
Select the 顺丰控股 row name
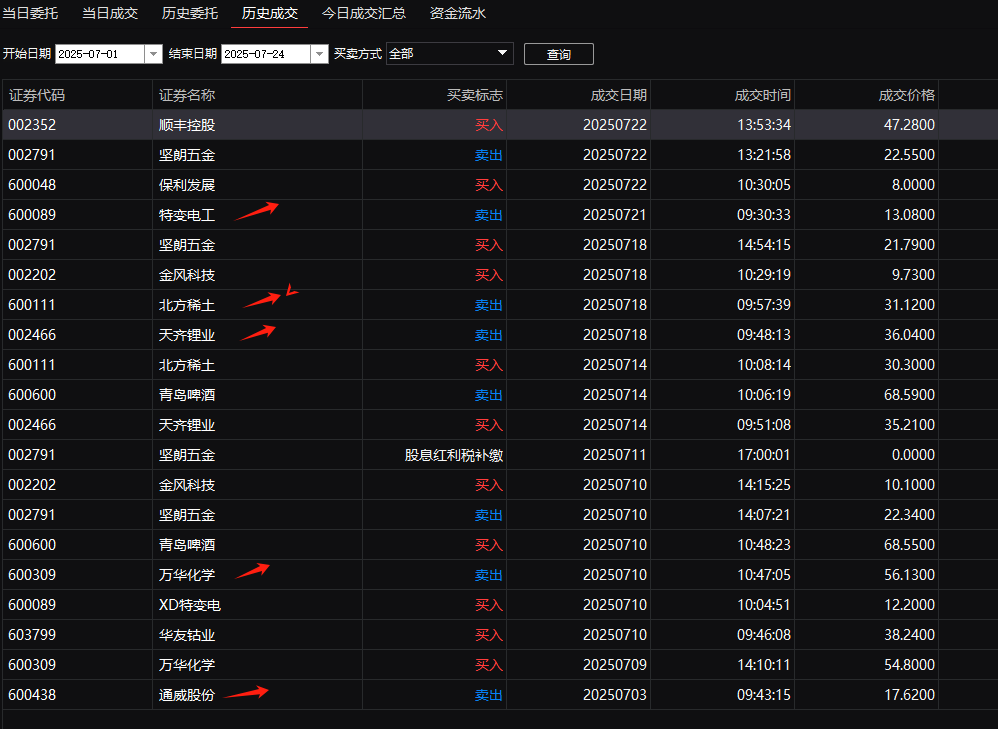click(186, 125)
